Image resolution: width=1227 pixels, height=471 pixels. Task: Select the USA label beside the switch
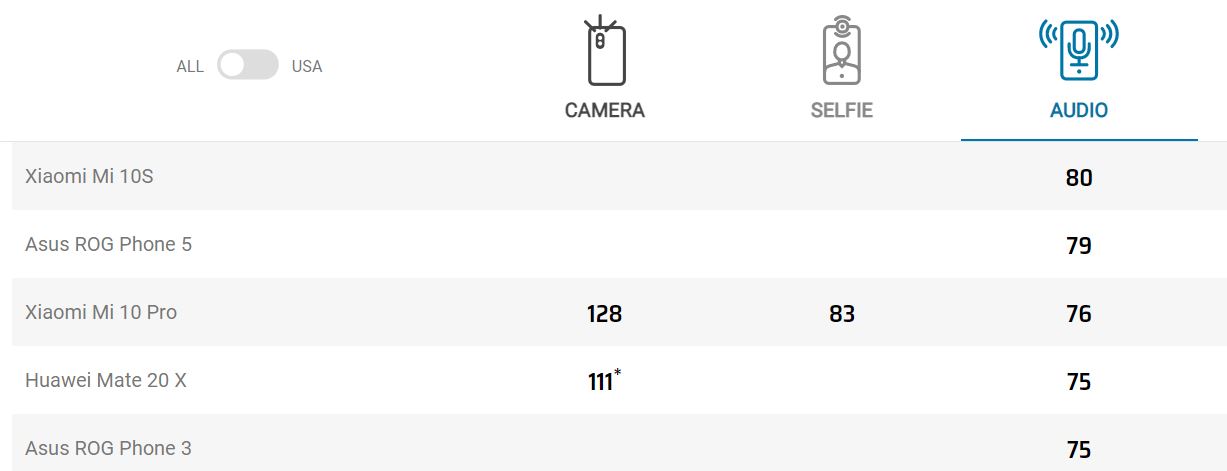click(x=307, y=67)
